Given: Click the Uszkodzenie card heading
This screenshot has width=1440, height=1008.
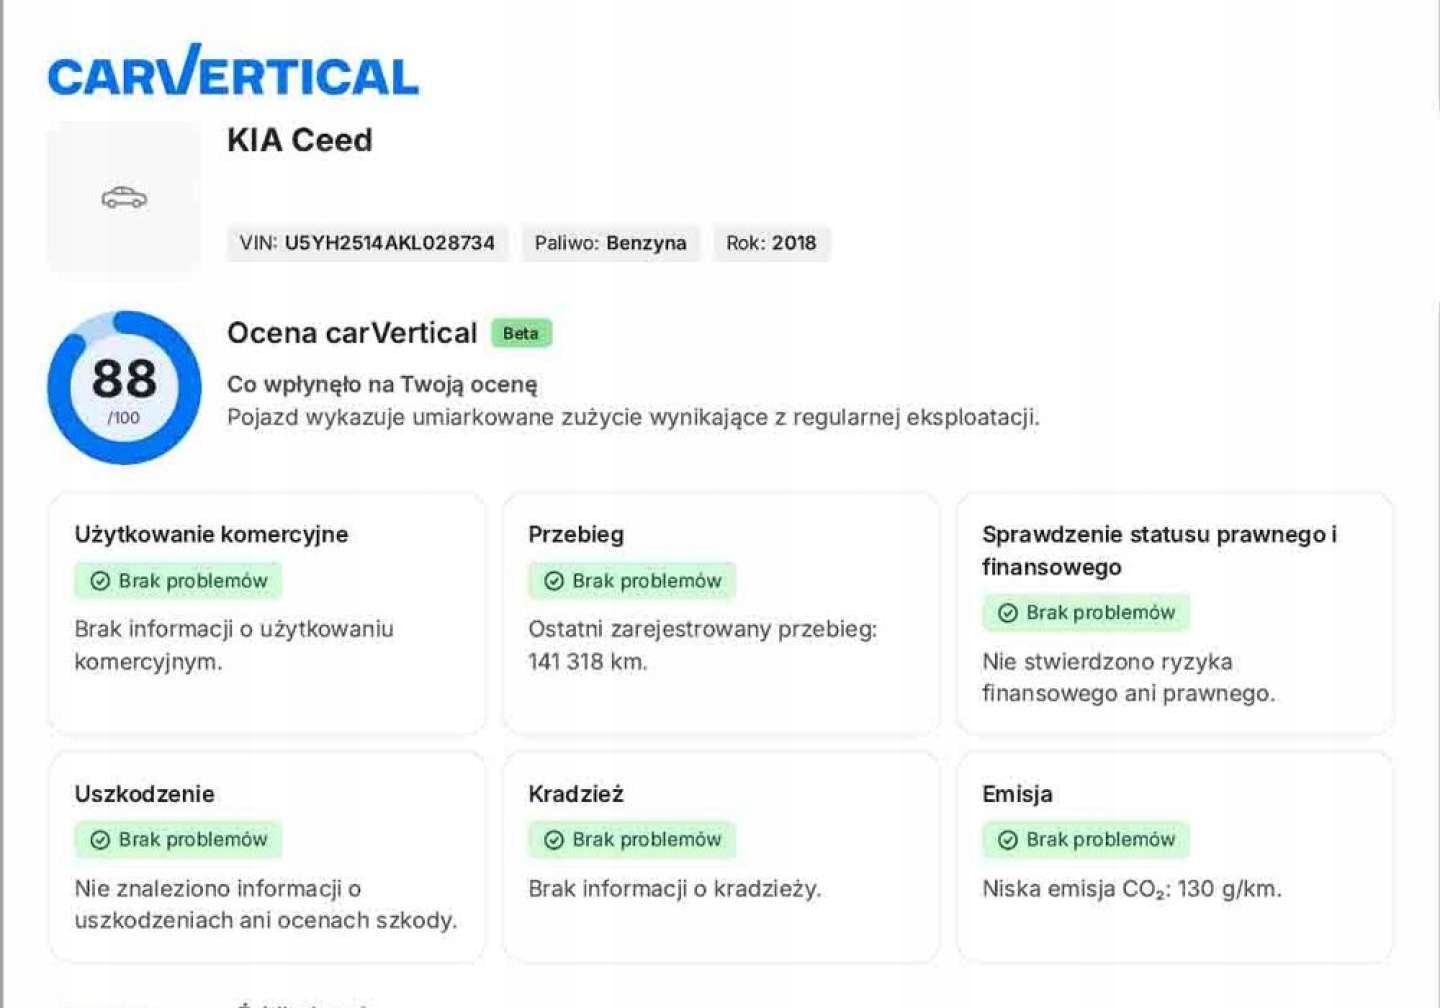Looking at the screenshot, I should (144, 794).
